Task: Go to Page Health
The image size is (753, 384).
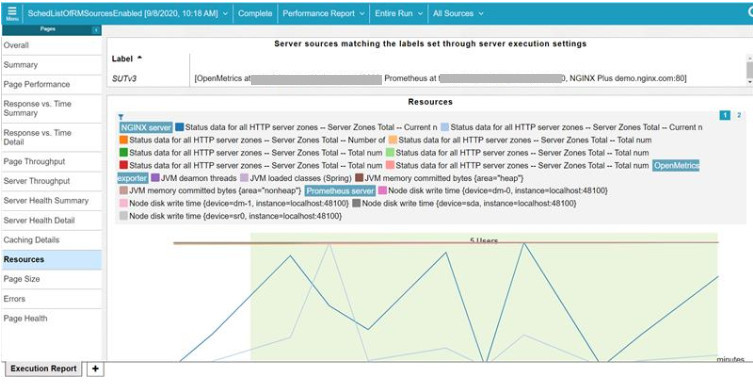Action: click(52, 318)
